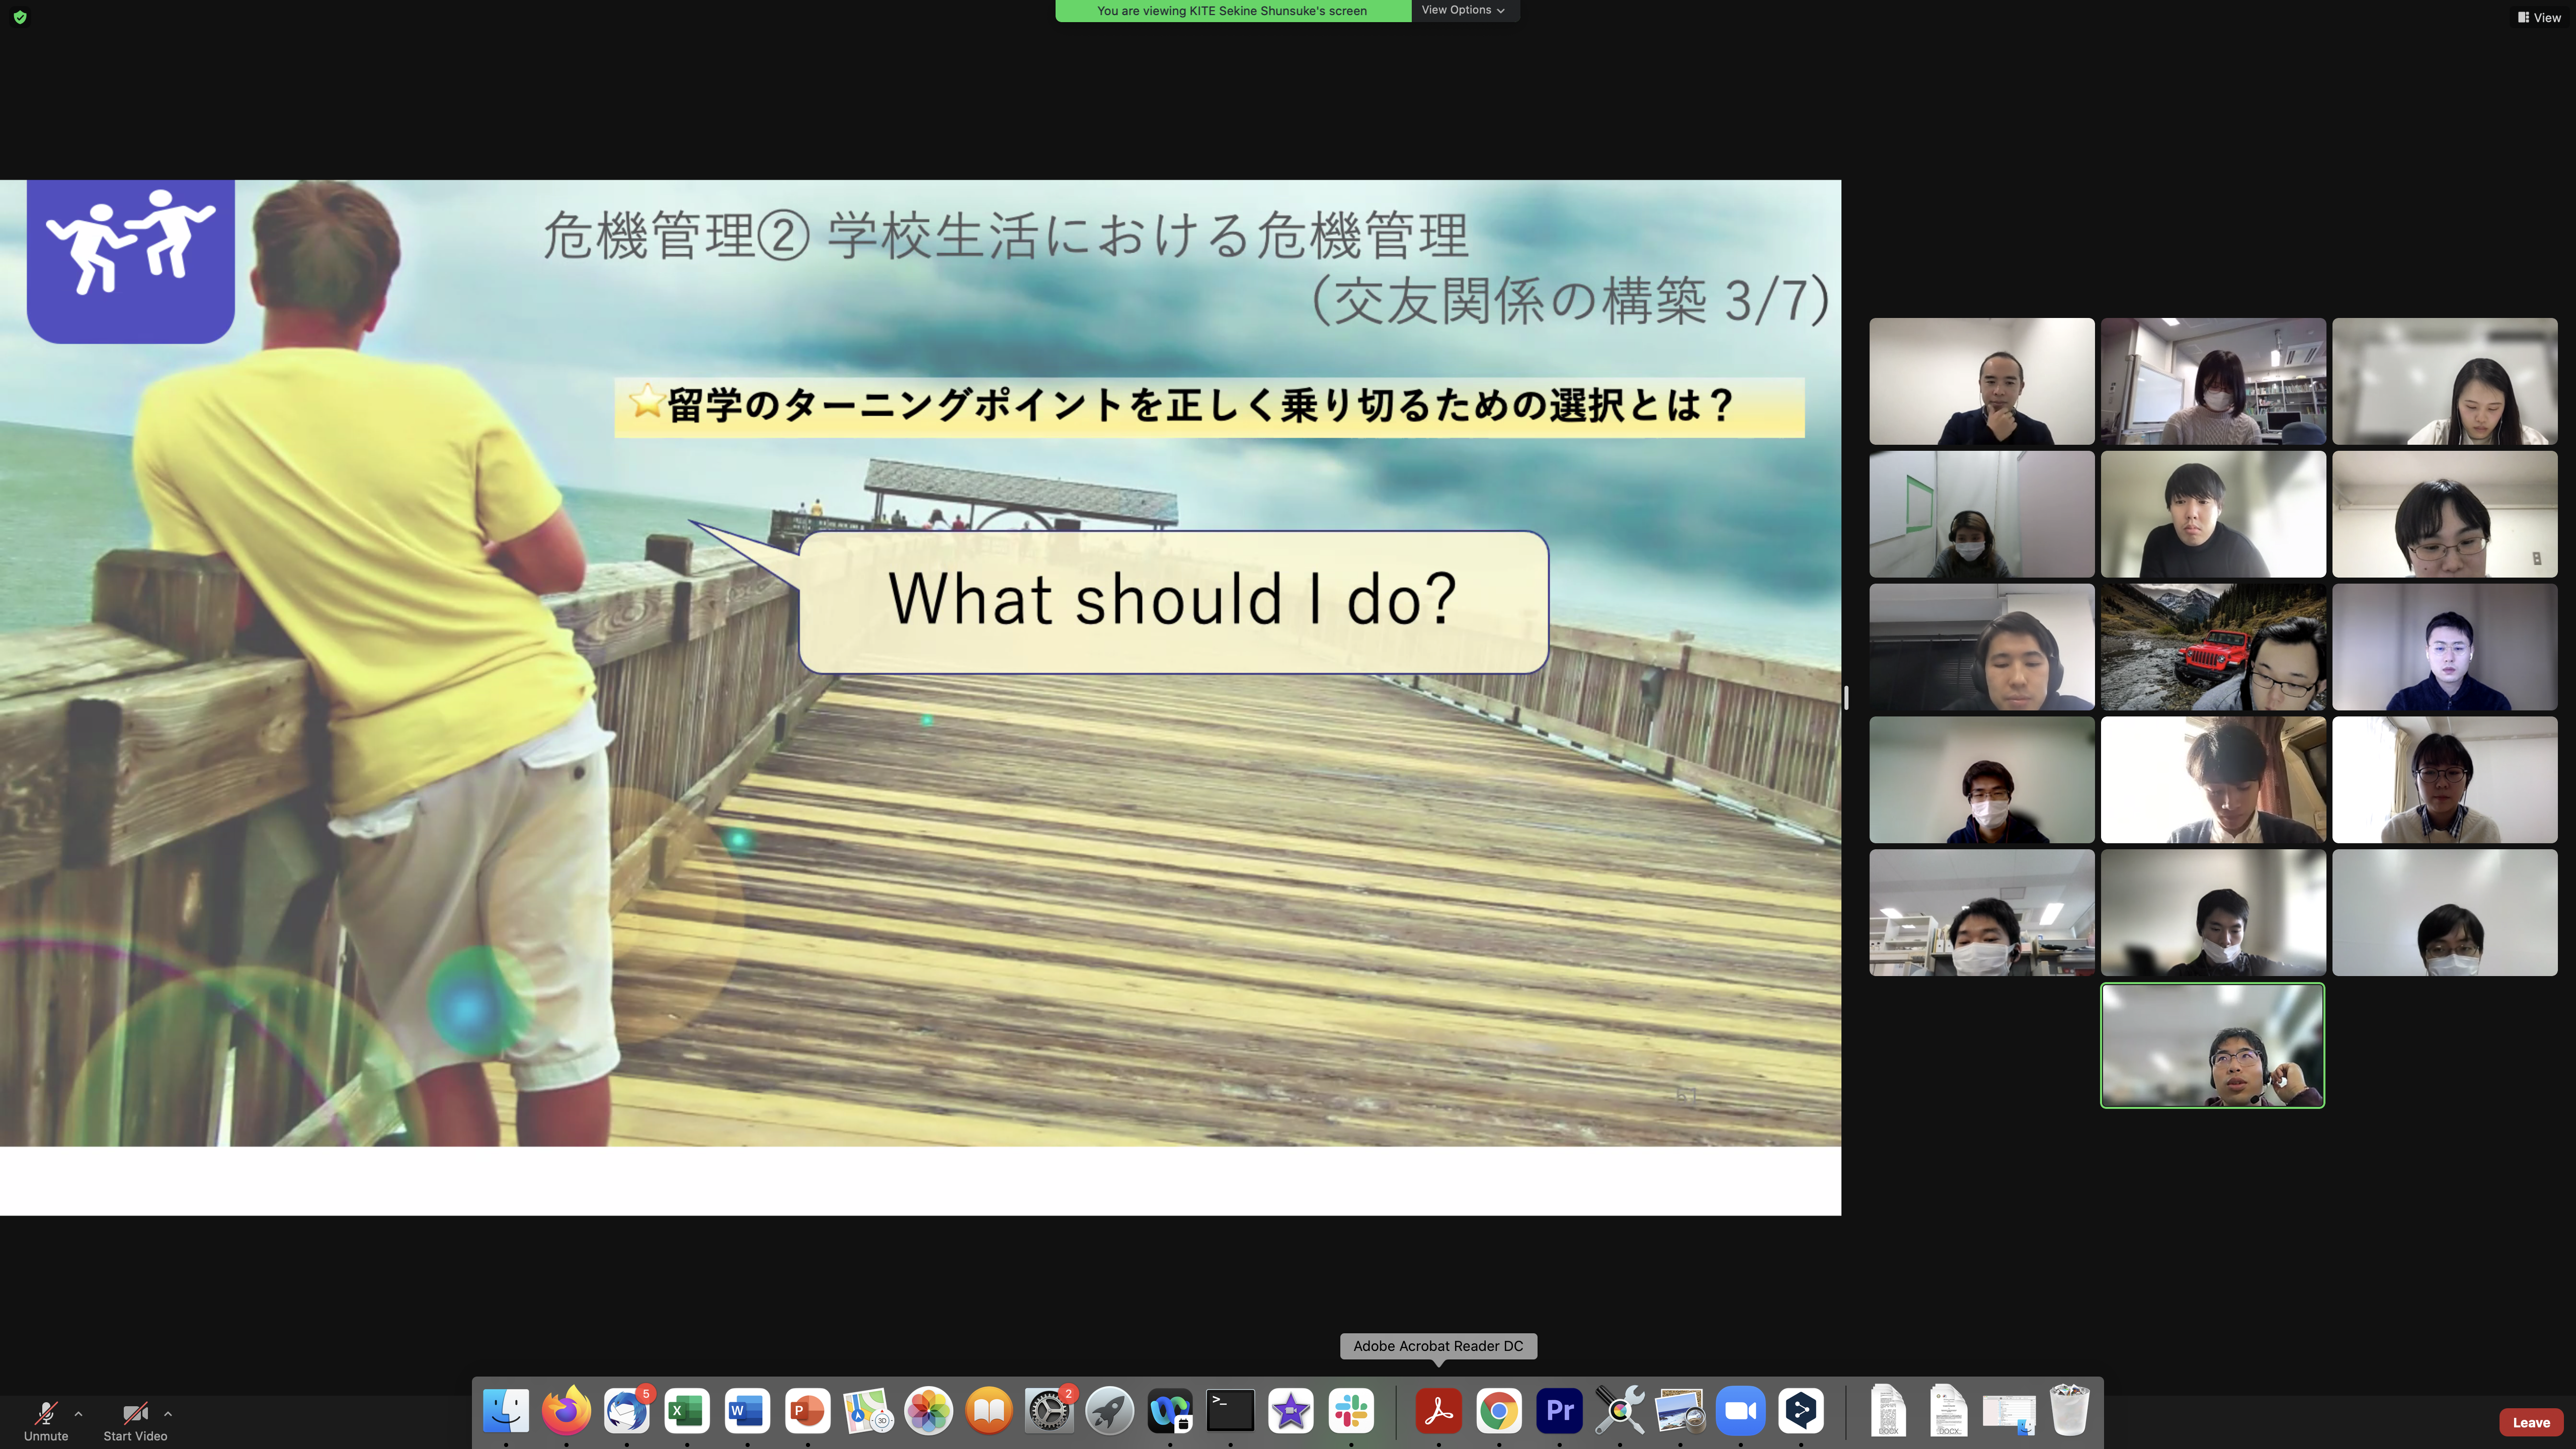Viewport: 2576px width, 1449px height.
Task: Open Adobe Acrobat Reader DC
Action: tap(1439, 1411)
